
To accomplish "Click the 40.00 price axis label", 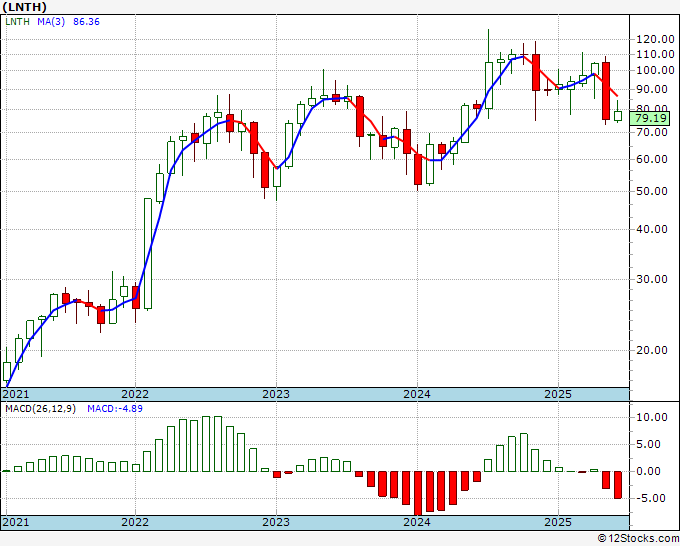I will (x=652, y=229).
